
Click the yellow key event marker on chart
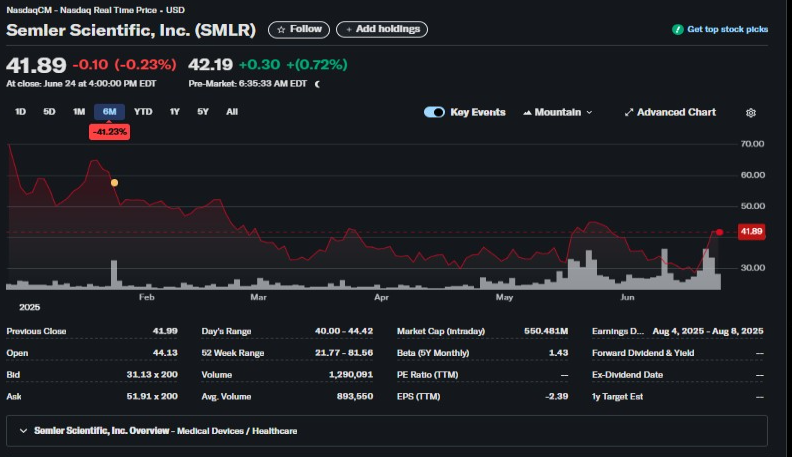coord(114,183)
